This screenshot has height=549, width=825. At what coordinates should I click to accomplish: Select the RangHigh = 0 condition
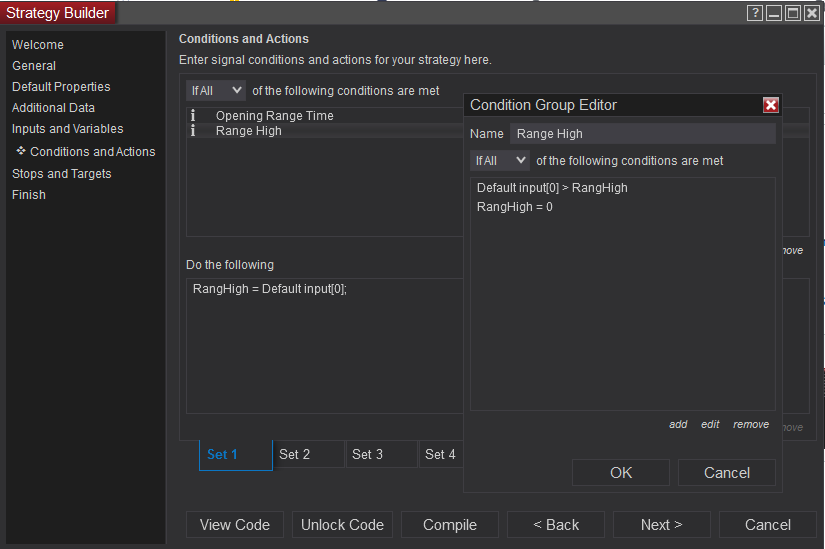coord(515,207)
